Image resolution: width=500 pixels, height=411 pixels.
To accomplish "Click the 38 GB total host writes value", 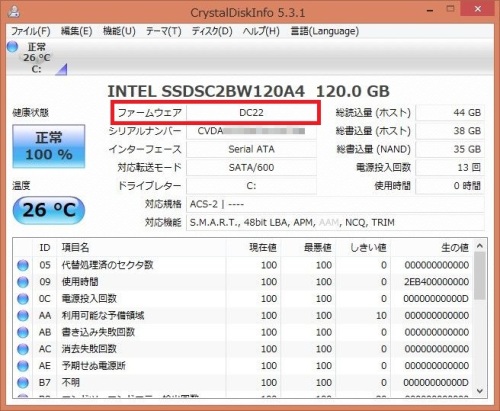I will [450, 131].
